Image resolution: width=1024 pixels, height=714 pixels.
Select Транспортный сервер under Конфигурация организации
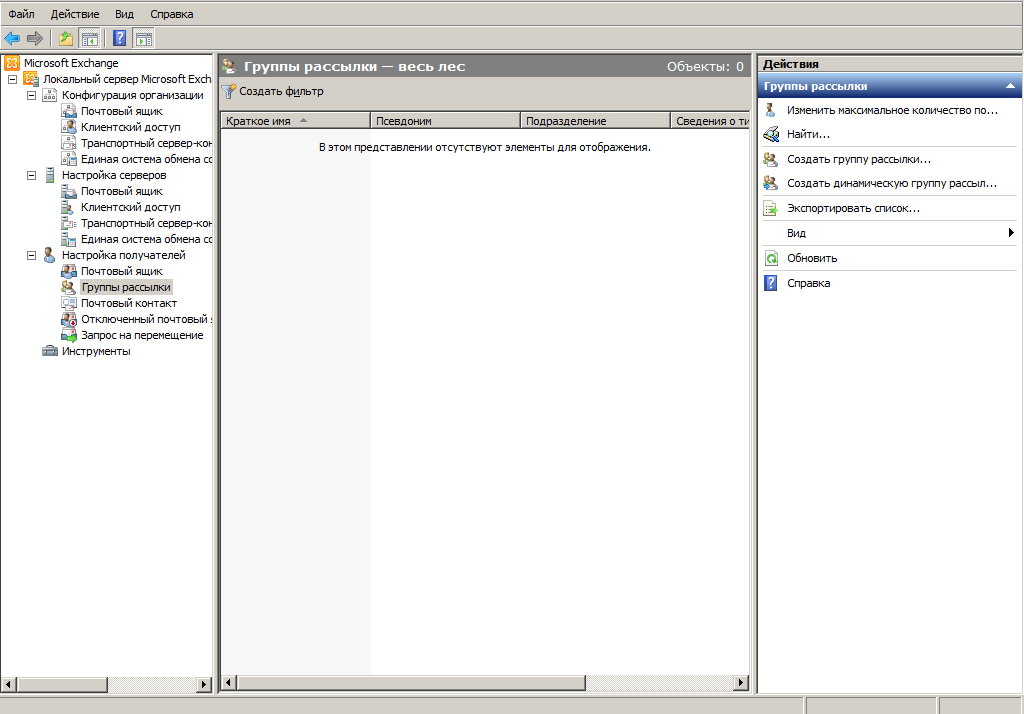(x=146, y=143)
